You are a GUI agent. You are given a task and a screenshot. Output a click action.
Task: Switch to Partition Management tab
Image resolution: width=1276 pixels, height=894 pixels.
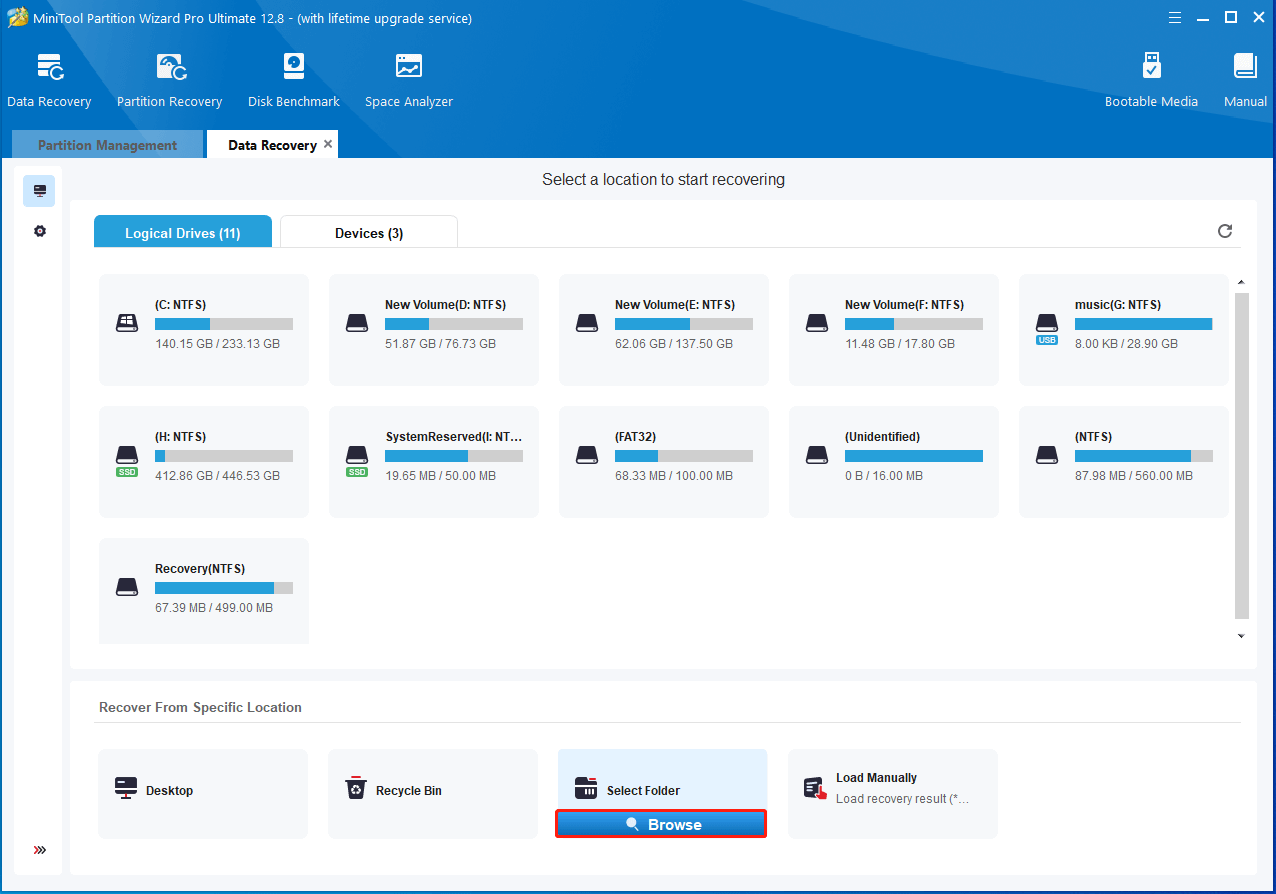coord(107,145)
